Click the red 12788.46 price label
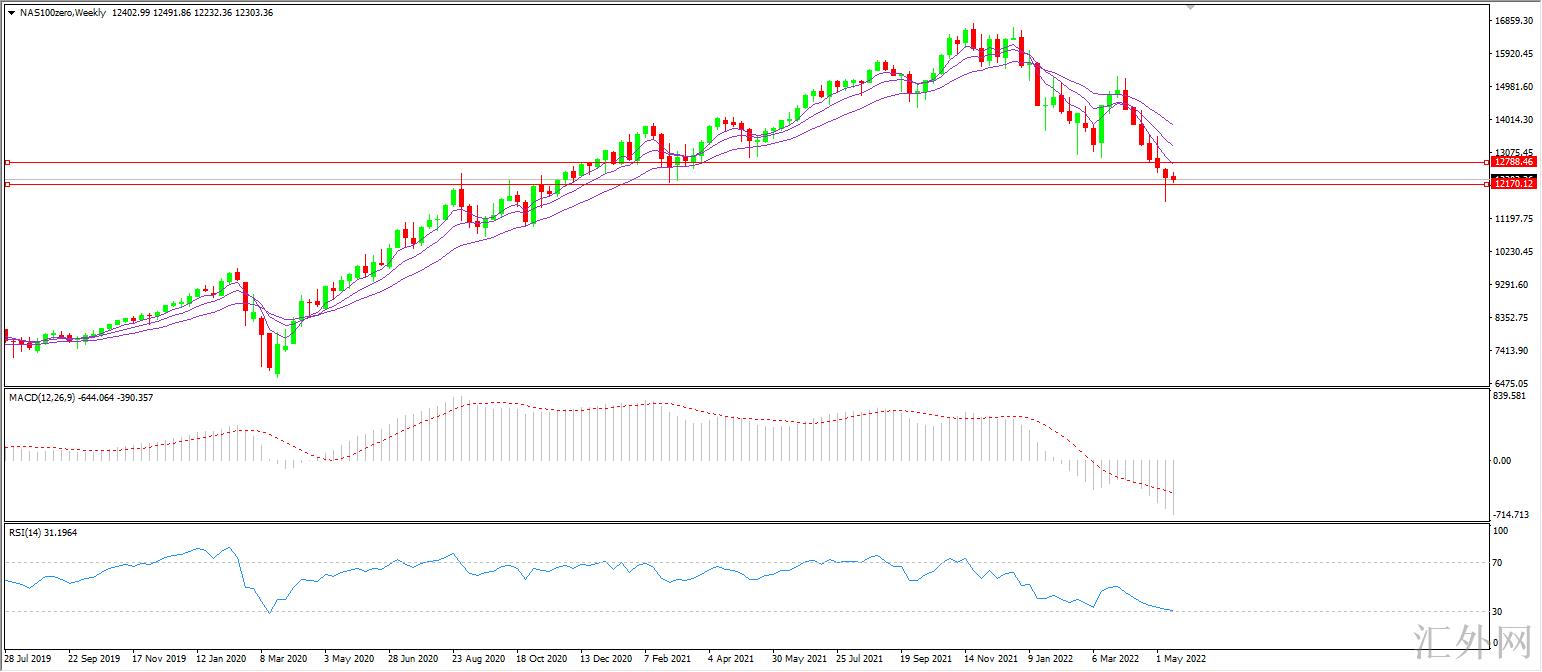Viewport: 1542px width, 672px height. pyautogui.click(x=1514, y=161)
